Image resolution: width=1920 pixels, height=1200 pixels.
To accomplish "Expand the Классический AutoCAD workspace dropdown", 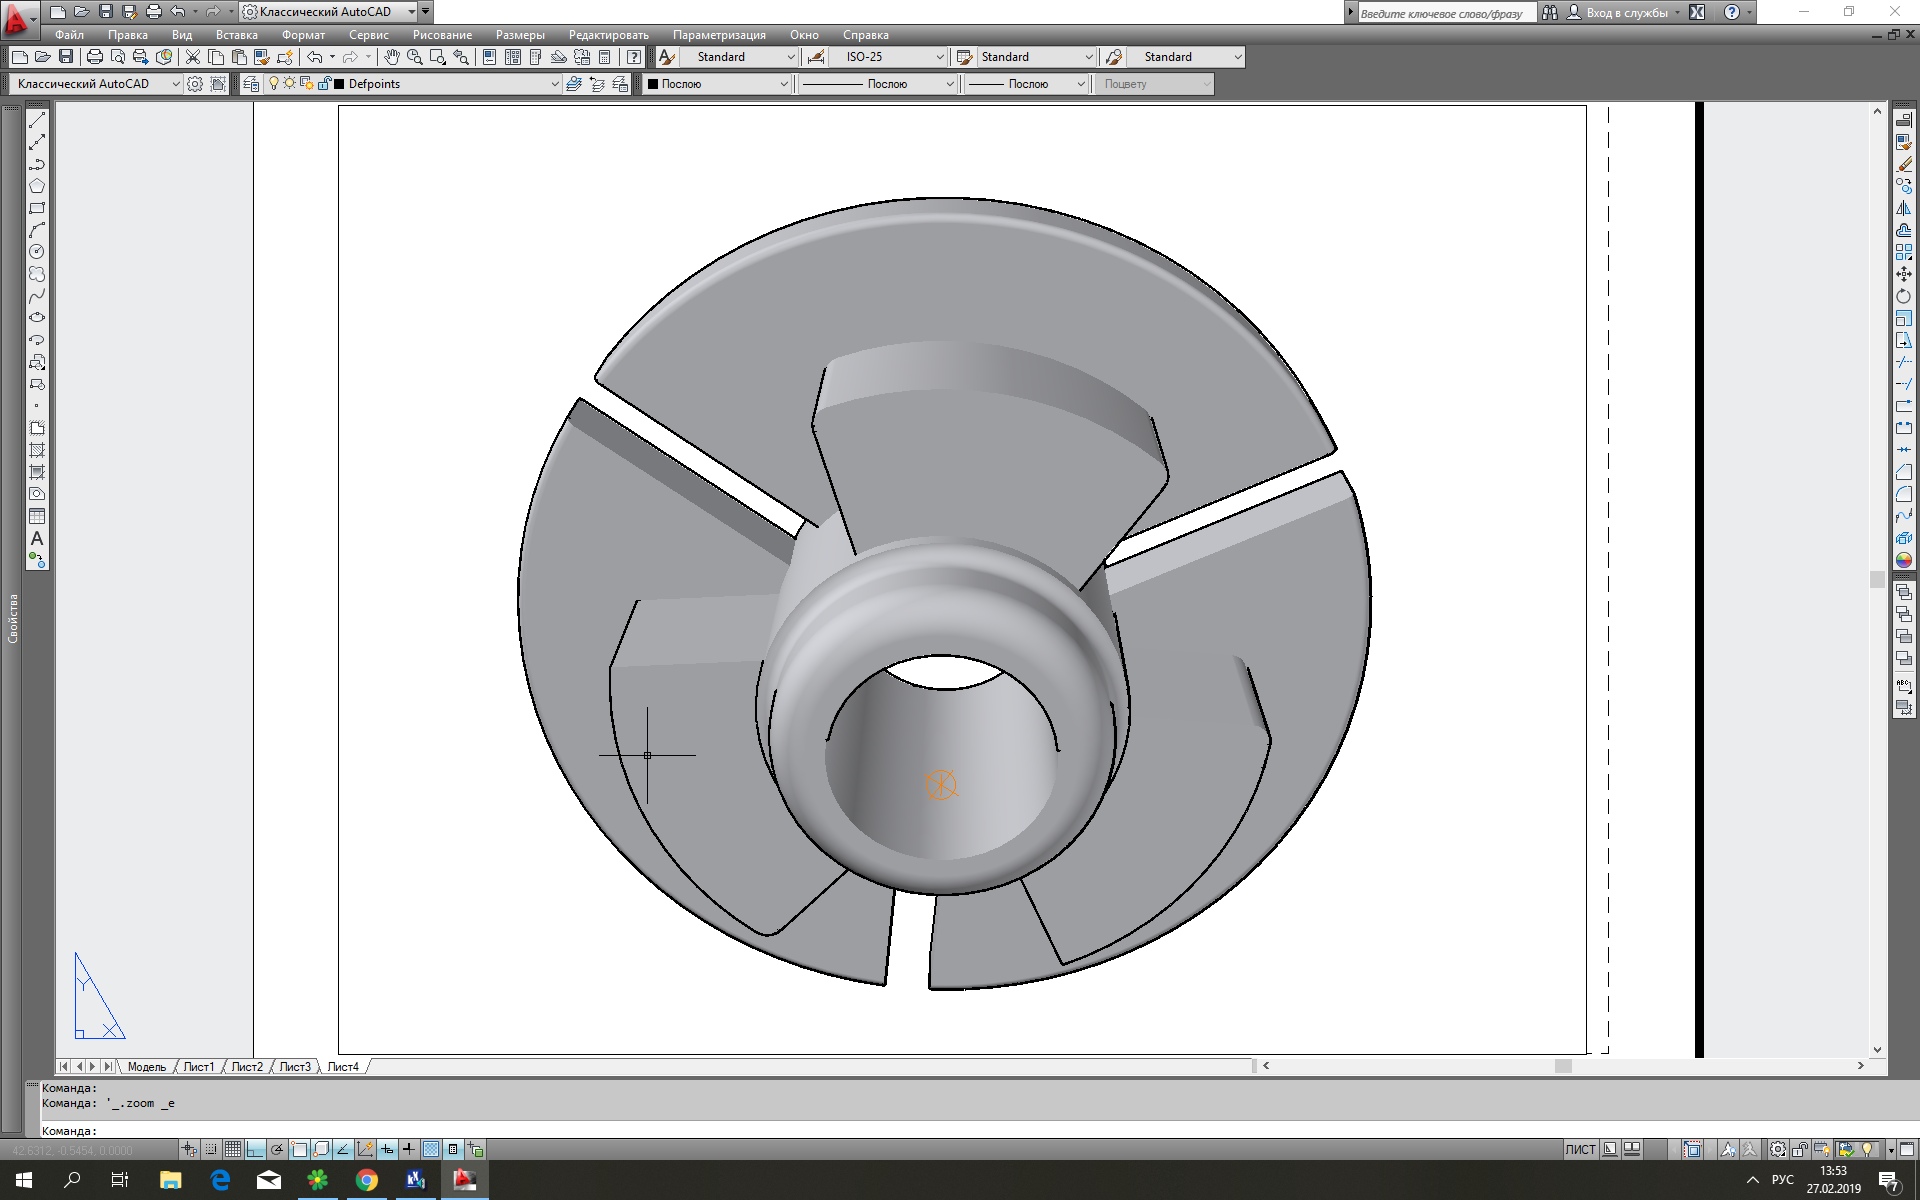I will coord(176,84).
